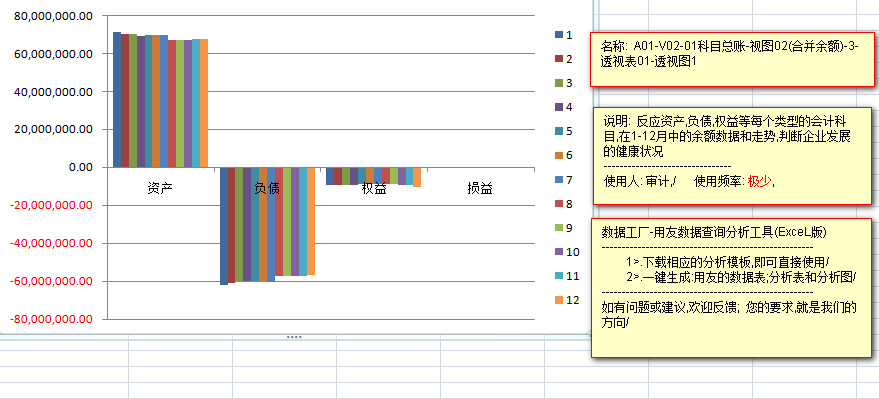Click the 60,000,000.00 axis value
Viewport: 879px width, 399px height.
54,54
